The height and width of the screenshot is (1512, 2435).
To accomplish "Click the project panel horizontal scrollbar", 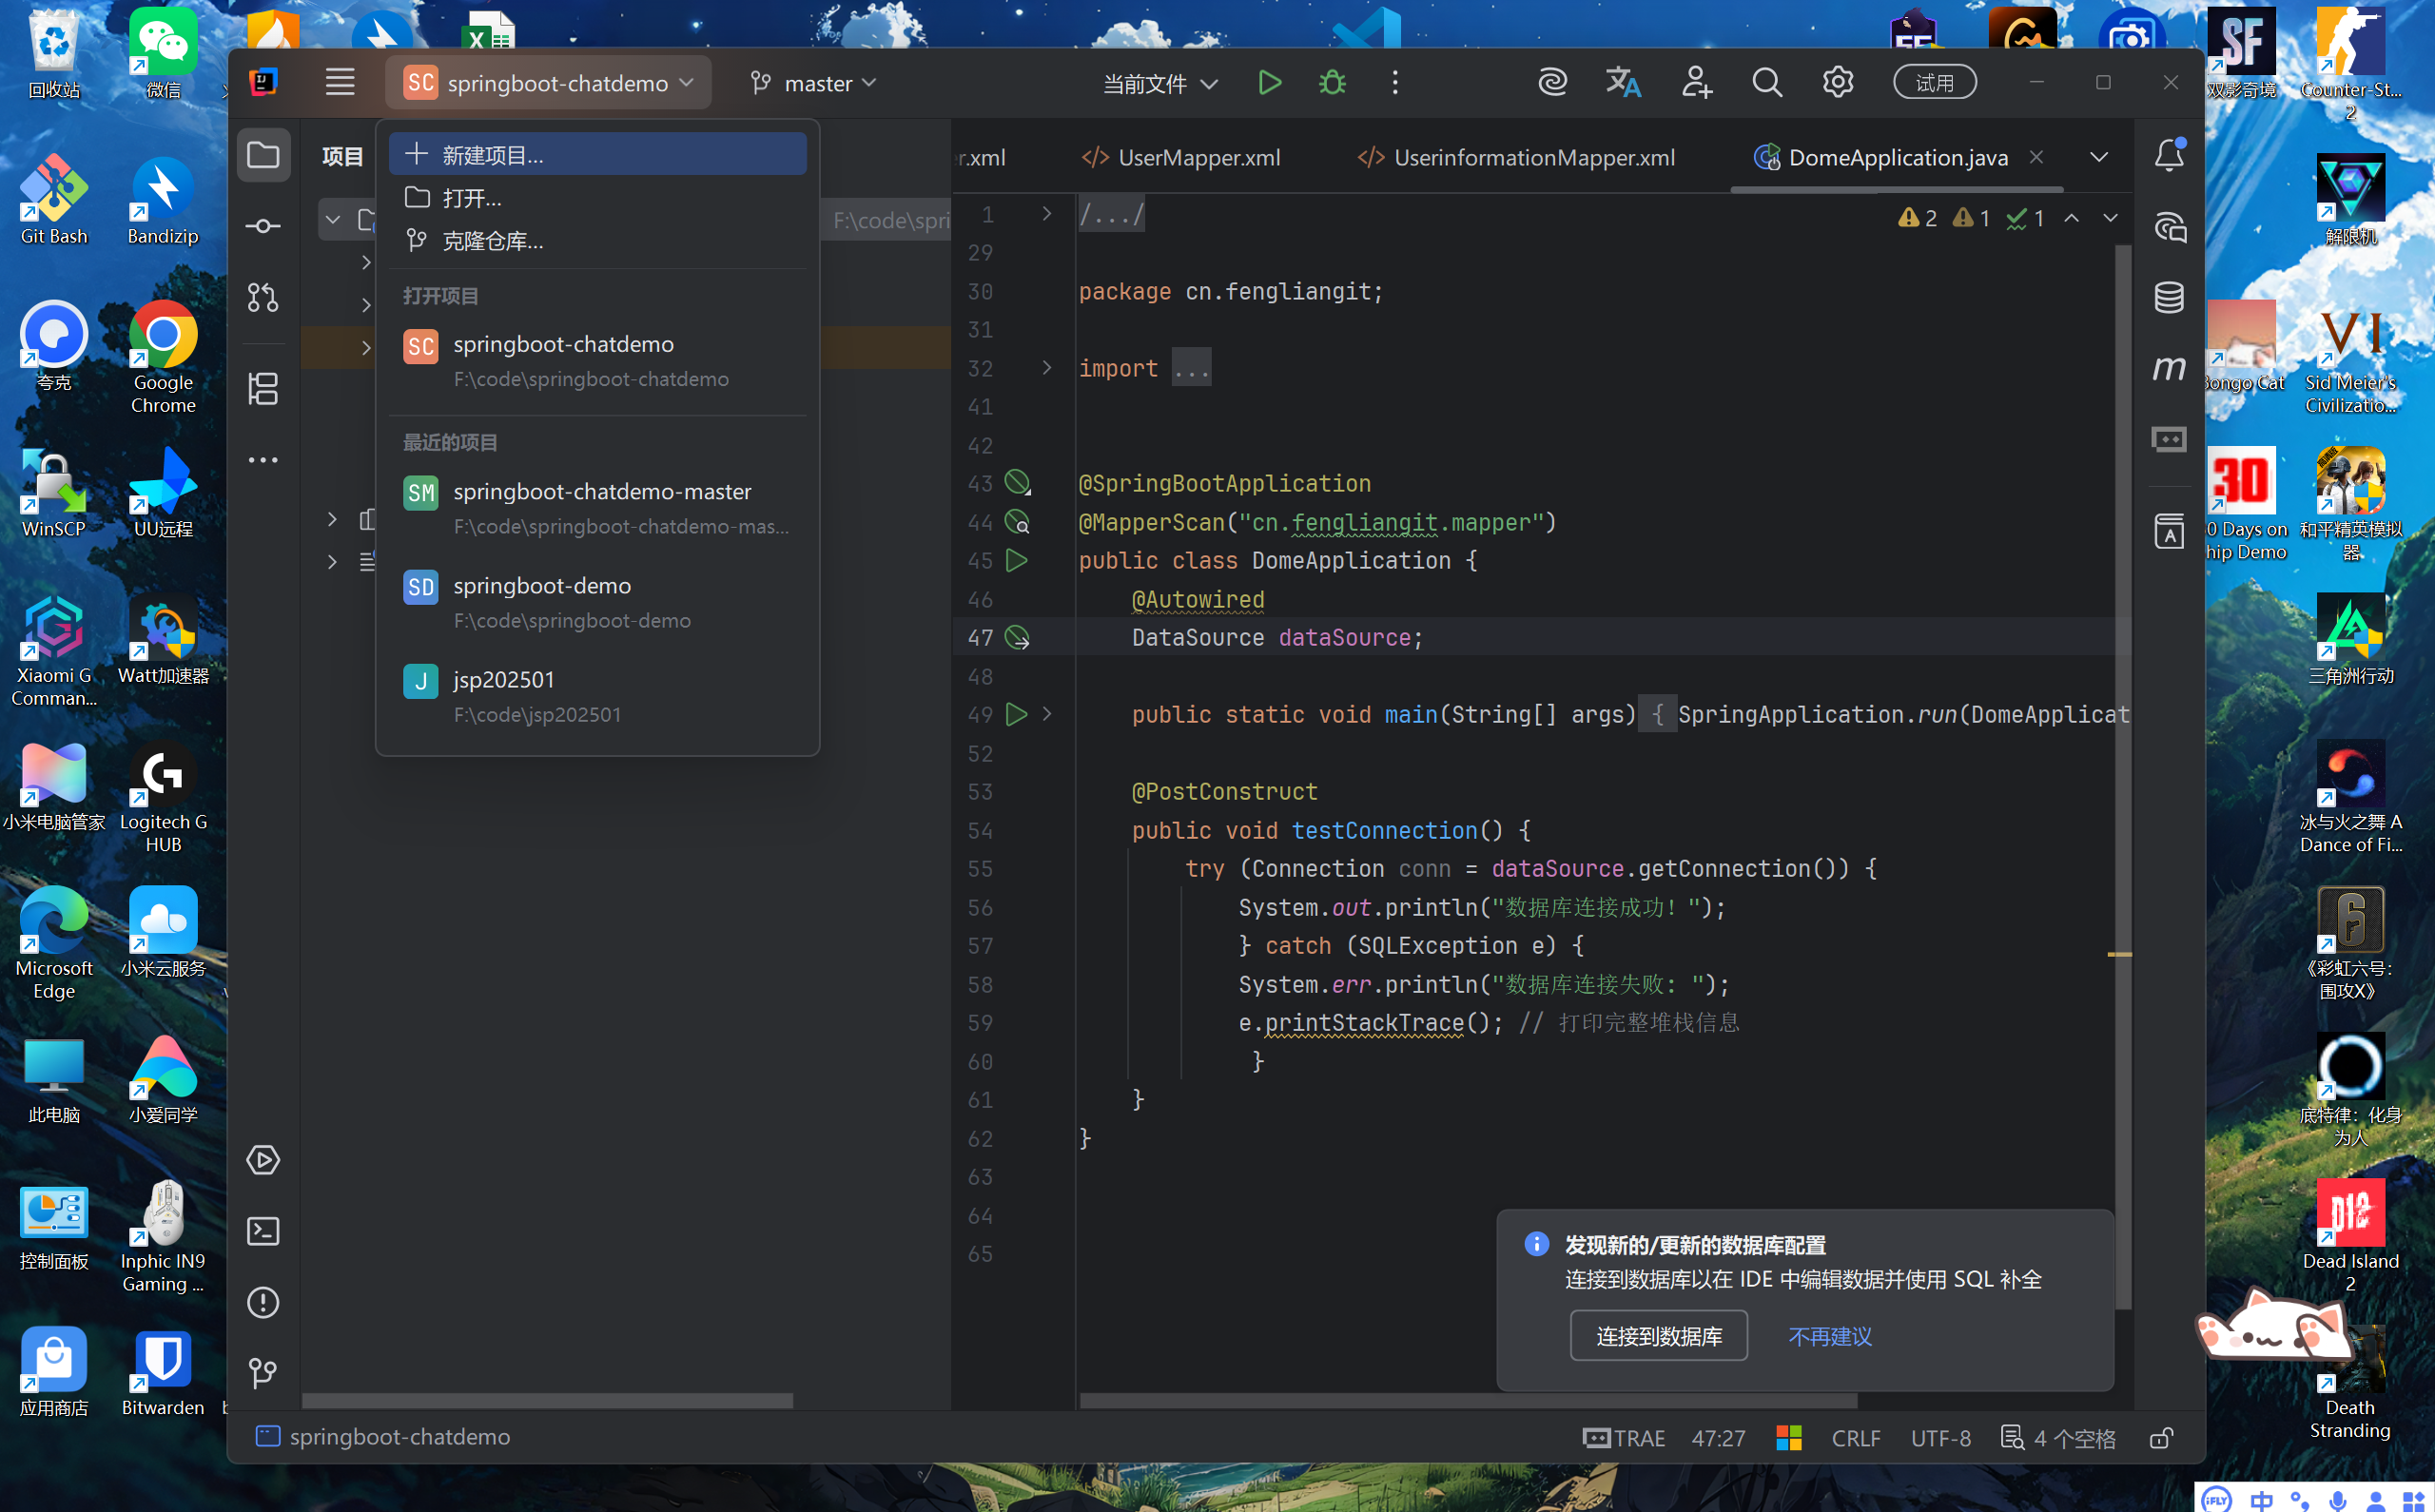I will click(x=547, y=1401).
